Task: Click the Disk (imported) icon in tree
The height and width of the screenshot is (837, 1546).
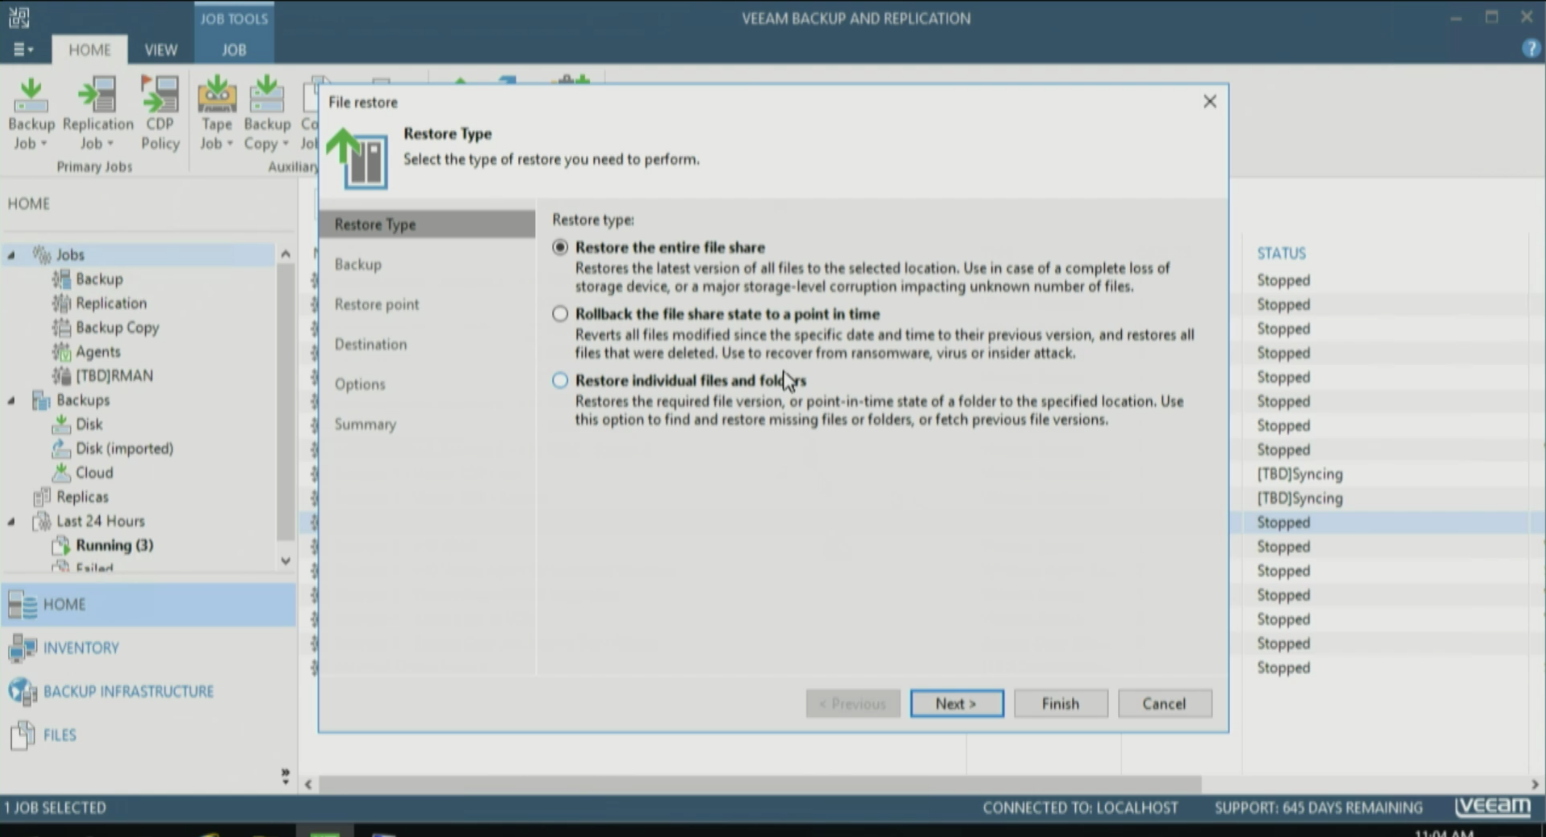Action: (62, 448)
